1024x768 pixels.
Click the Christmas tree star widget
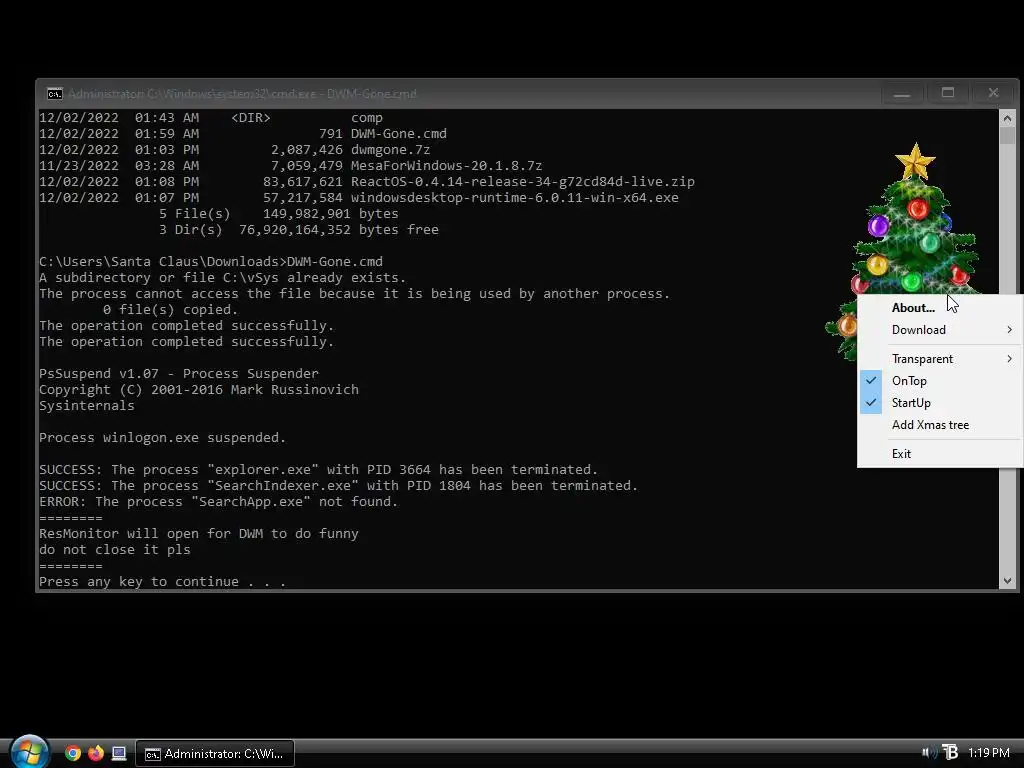pyautogui.click(x=915, y=161)
